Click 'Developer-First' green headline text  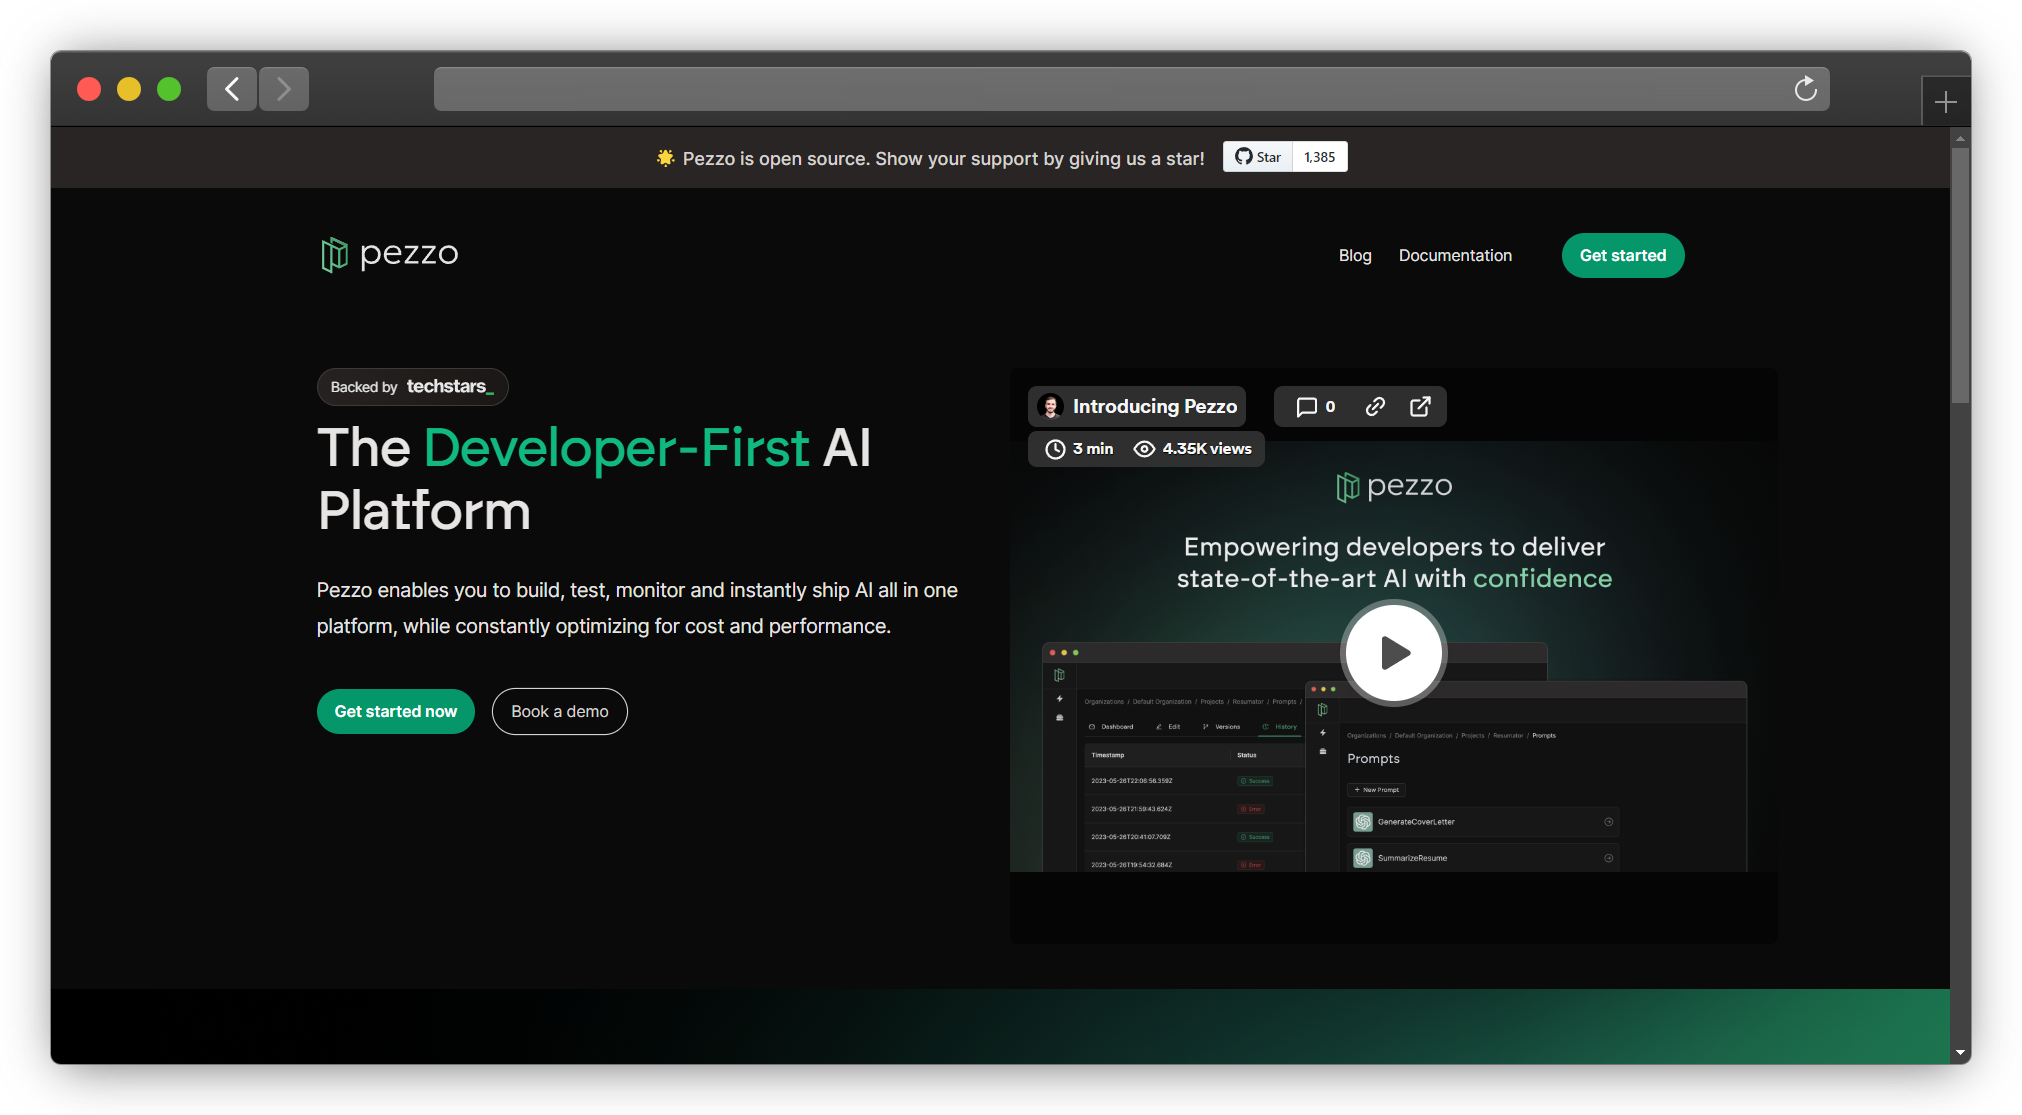pos(617,448)
